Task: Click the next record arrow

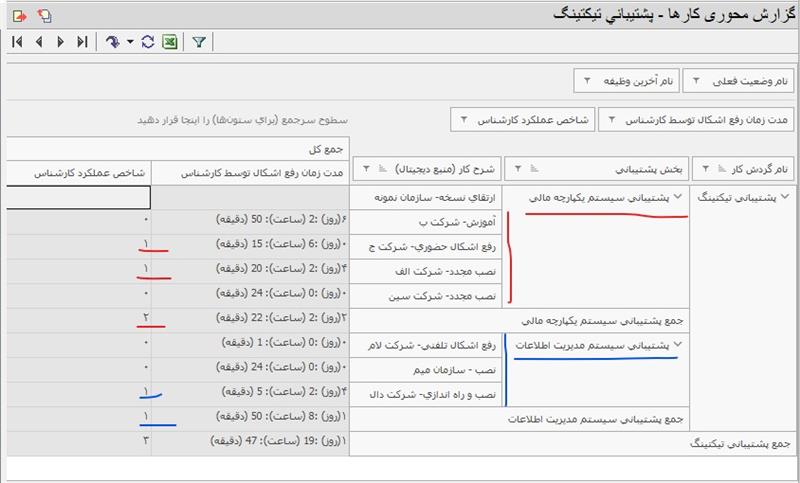Action: pos(60,43)
